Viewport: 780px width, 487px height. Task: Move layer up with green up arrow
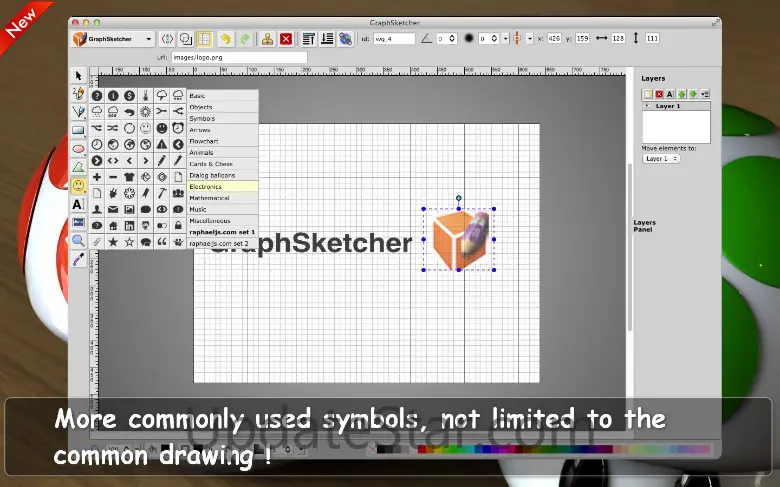pos(683,93)
